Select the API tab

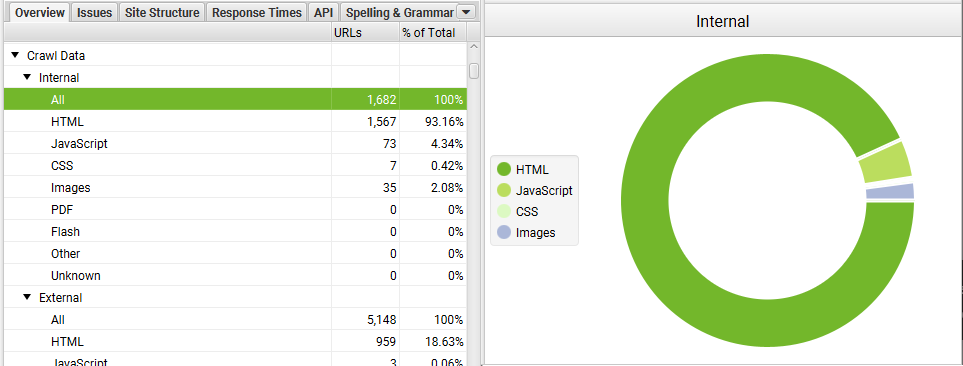(x=323, y=13)
